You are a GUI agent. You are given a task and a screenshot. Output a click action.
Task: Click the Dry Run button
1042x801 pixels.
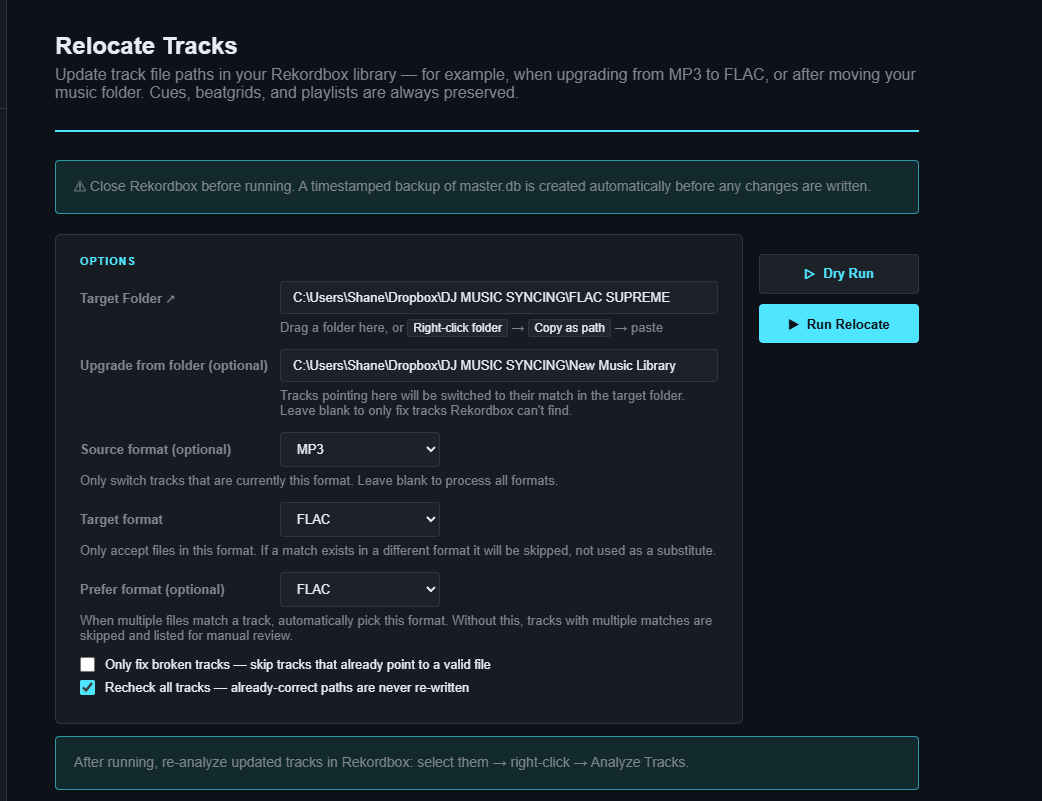point(839,274)
